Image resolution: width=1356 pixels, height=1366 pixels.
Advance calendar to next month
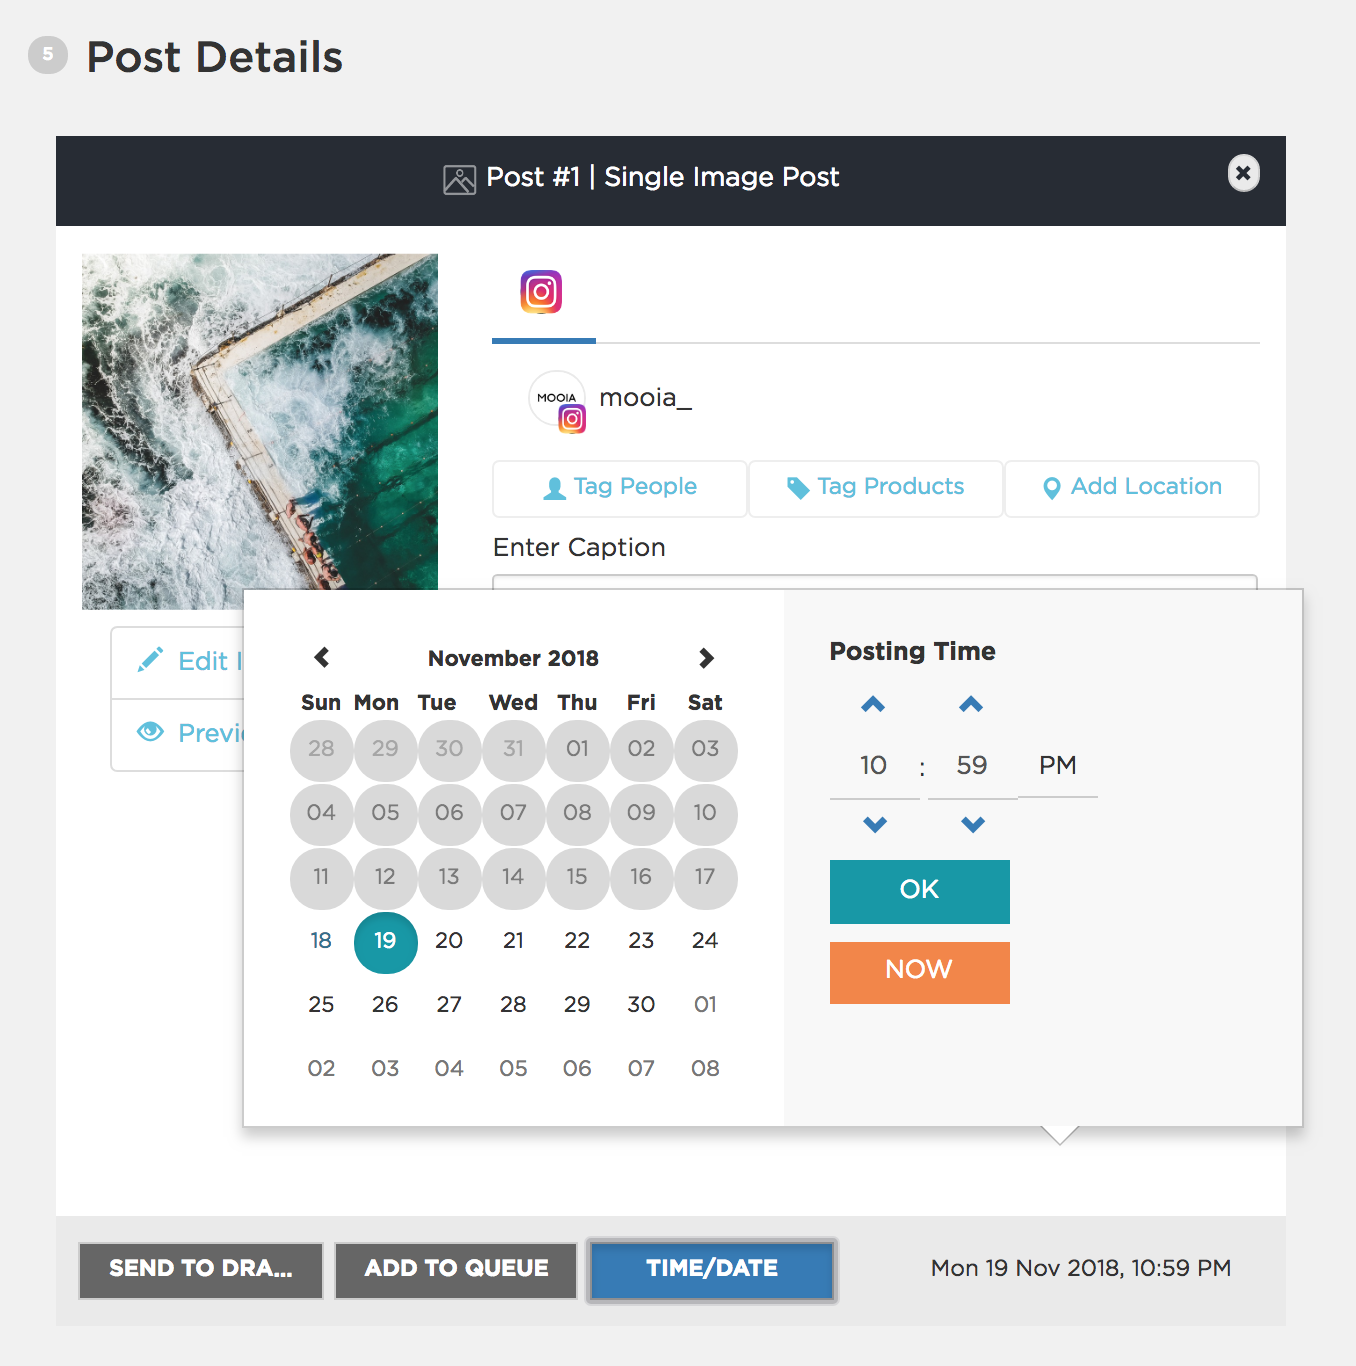[706, 658]
